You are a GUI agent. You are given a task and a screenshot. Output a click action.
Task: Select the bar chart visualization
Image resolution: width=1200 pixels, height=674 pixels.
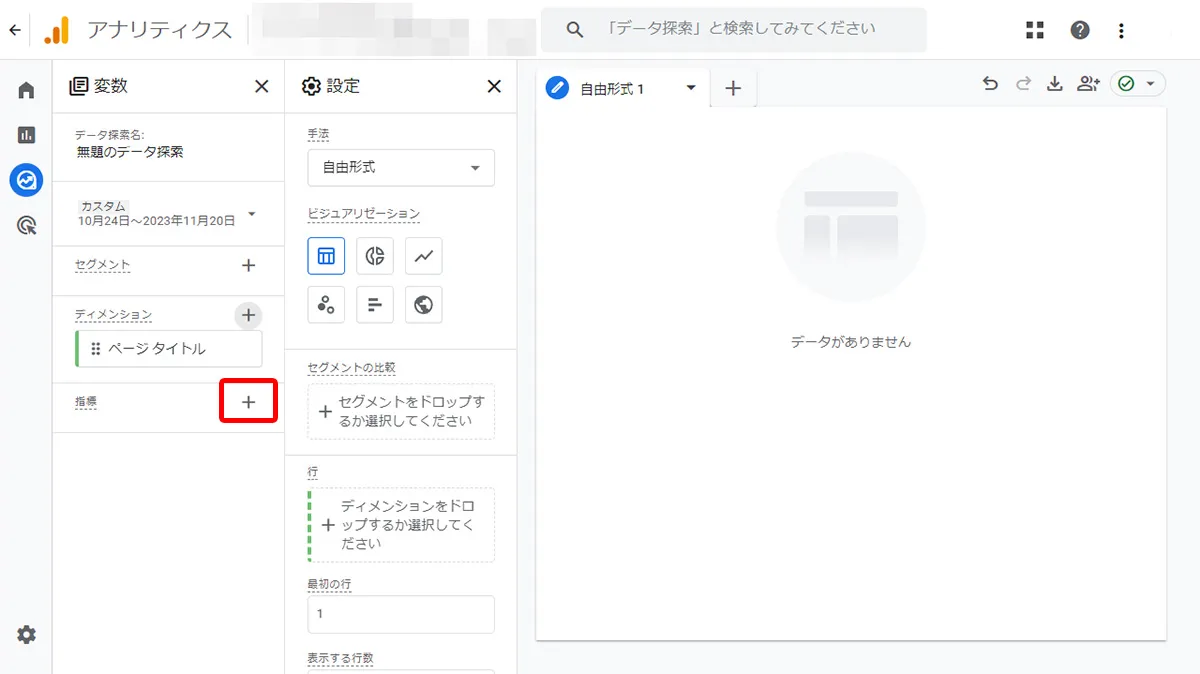click(374, 304)
